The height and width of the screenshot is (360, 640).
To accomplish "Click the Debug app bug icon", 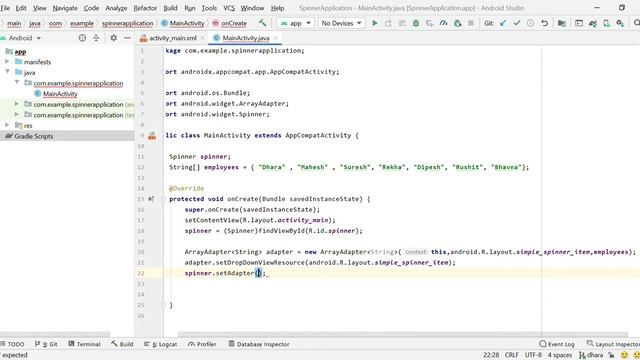I will [416, 23].
